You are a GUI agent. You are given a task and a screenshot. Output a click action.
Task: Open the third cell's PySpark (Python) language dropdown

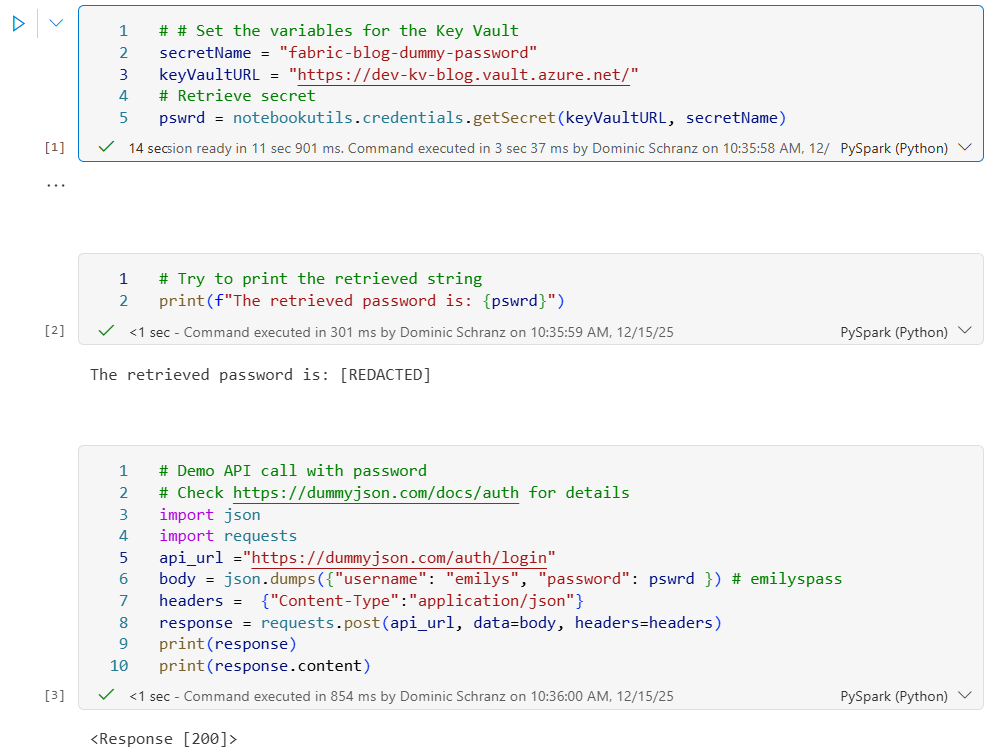(964, 696)
